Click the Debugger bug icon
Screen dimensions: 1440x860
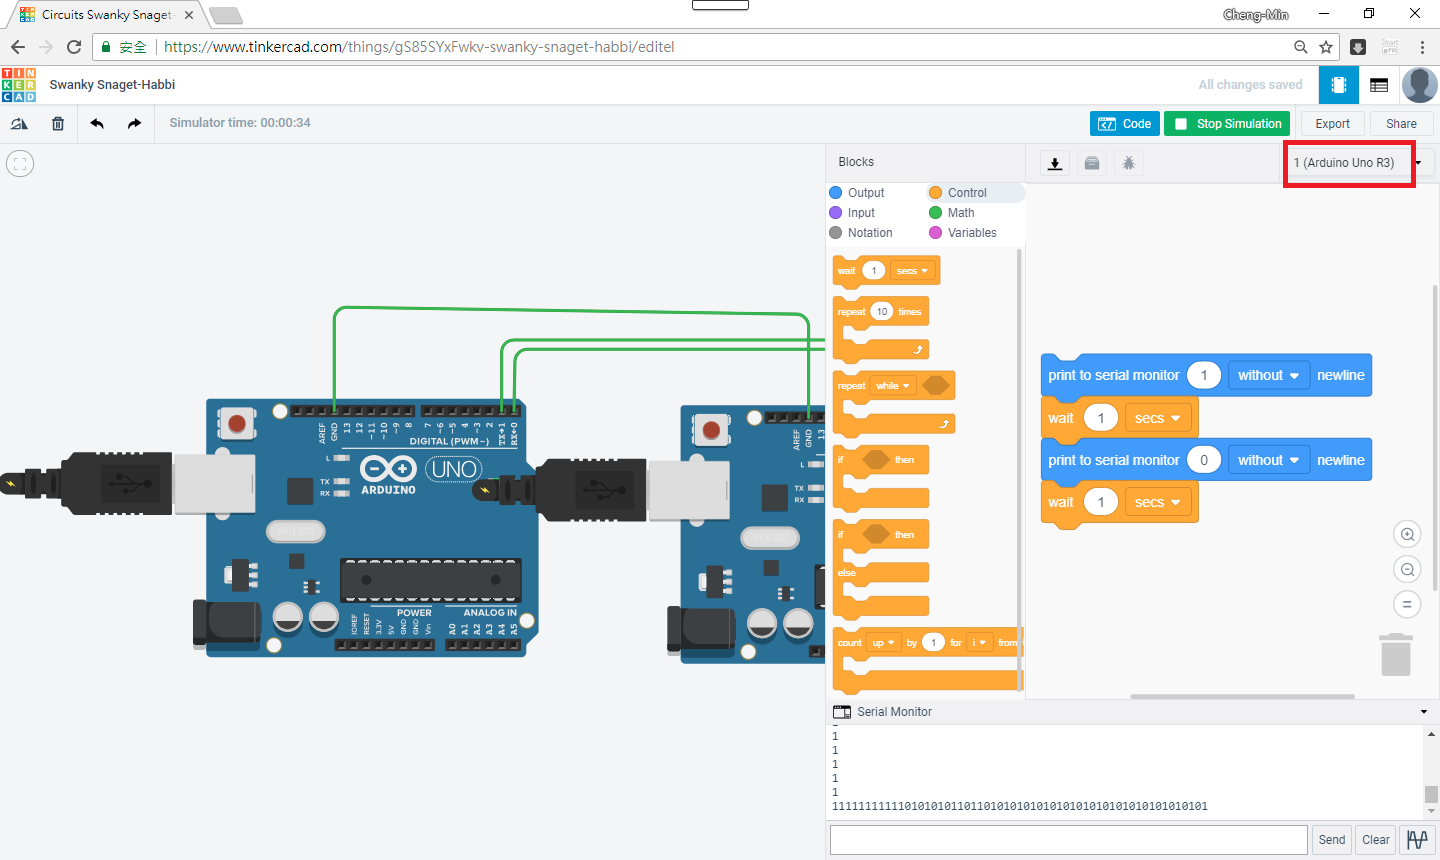(1128, 162)
